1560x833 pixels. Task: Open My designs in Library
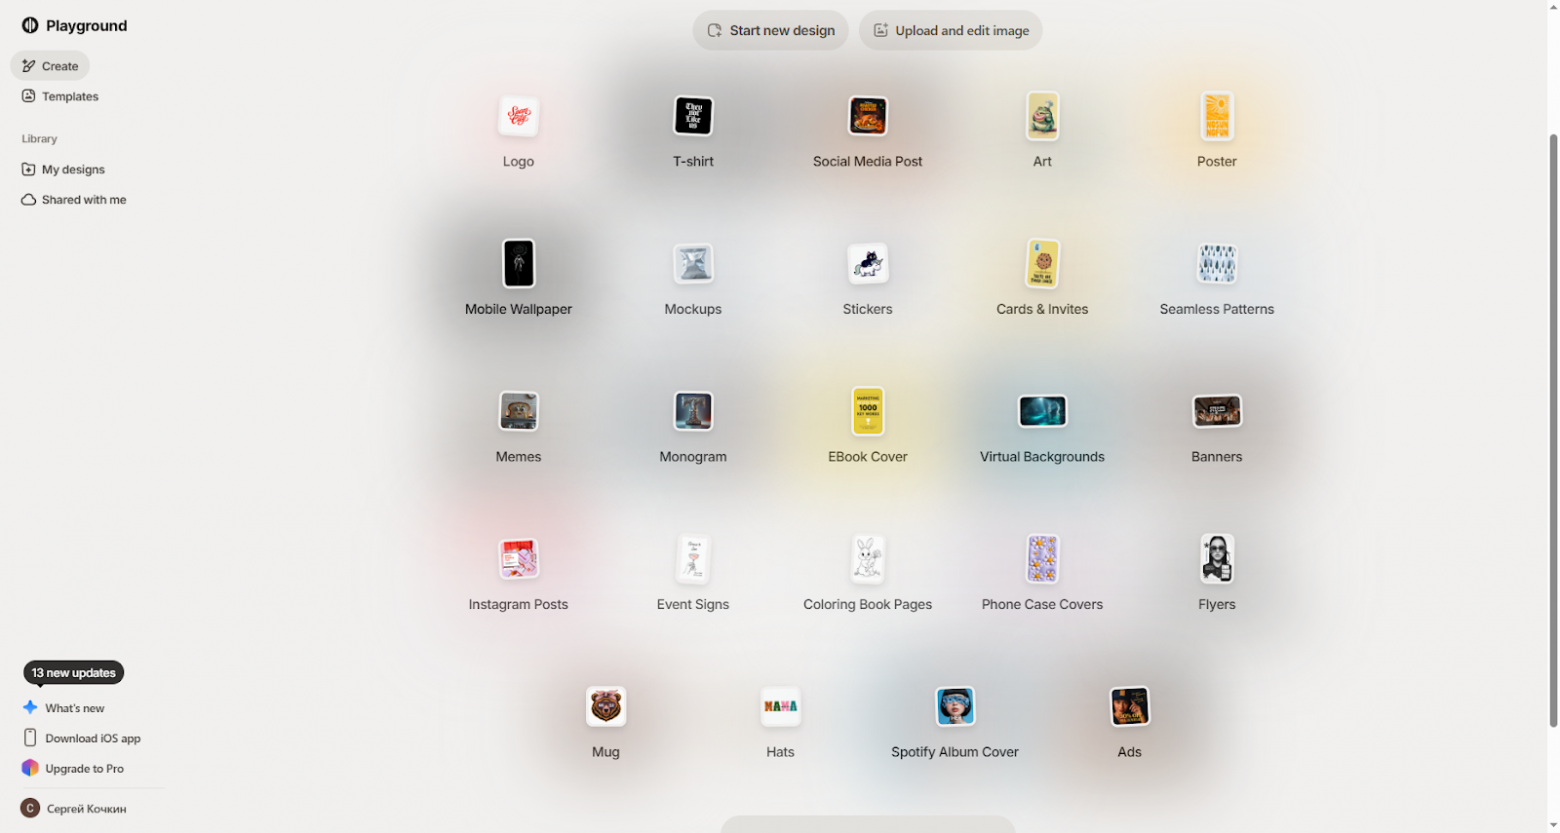[63, 169]
